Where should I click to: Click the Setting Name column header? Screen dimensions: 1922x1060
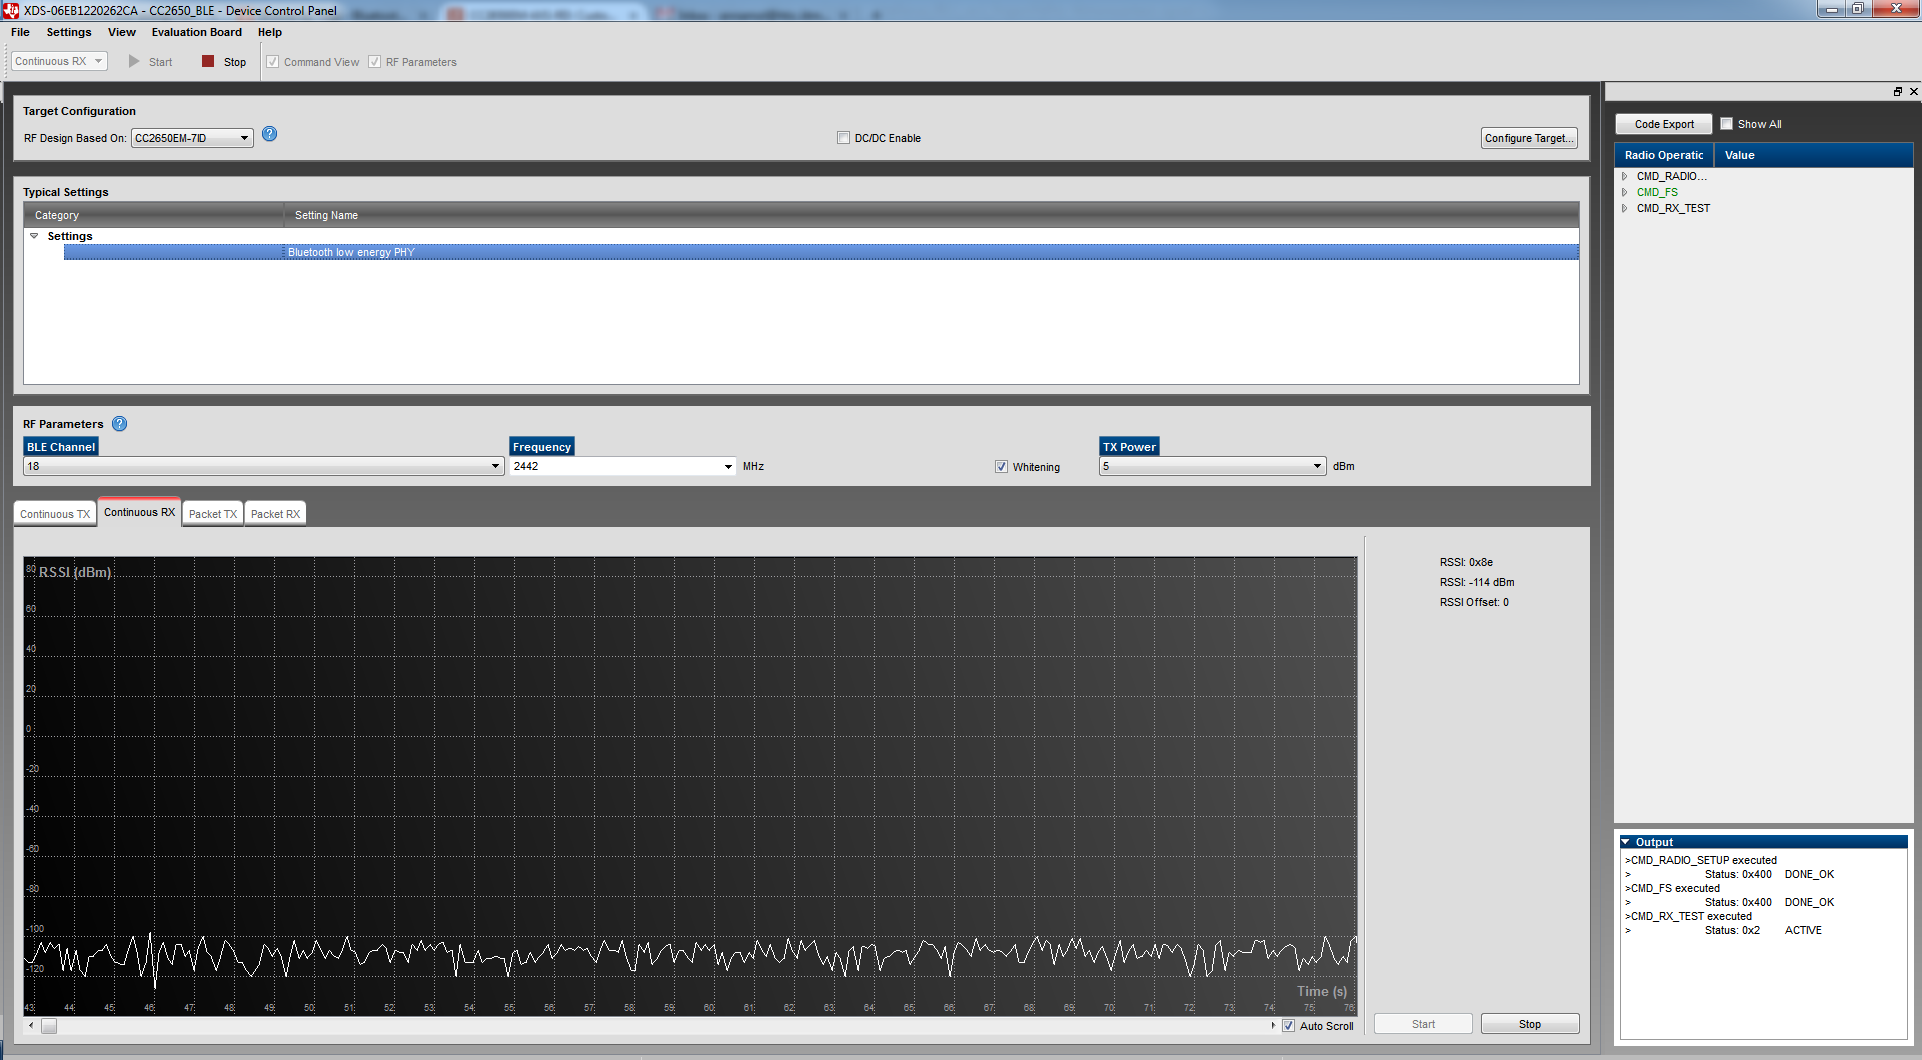(x=932, y=215)
